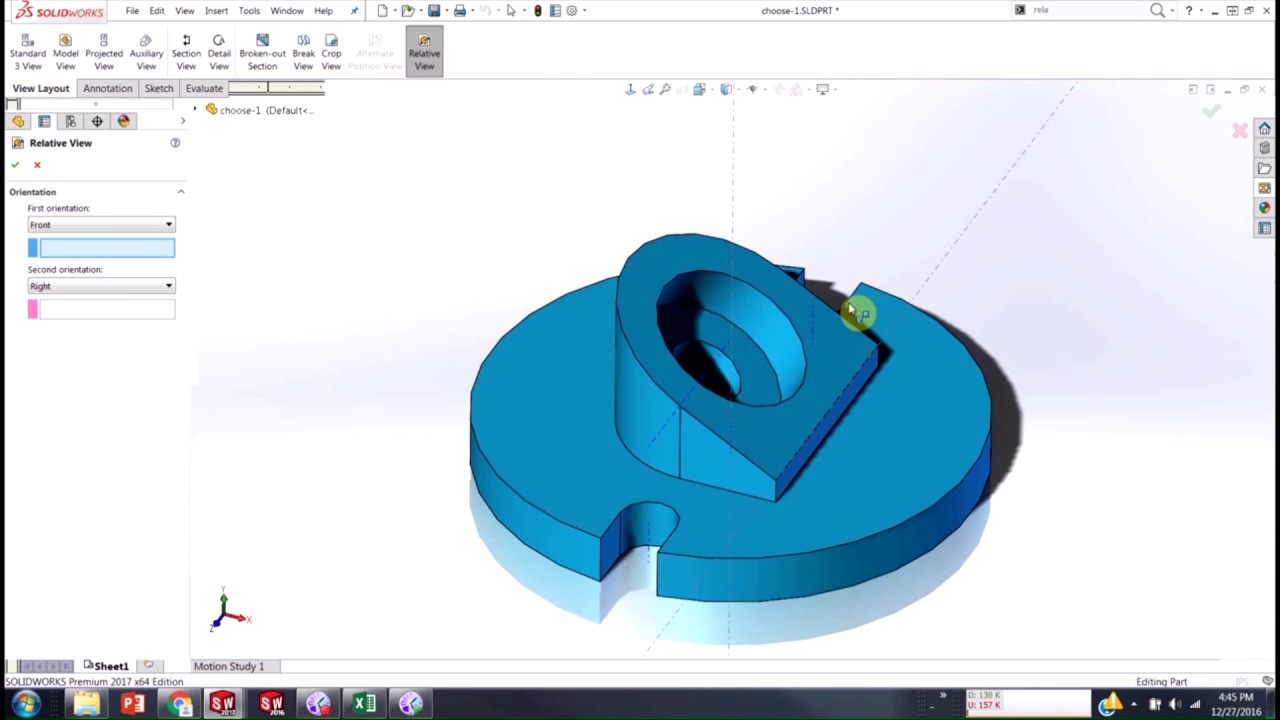Viewport: 1280px width, 720px height.
Task: Open the Insert menu
Action: (x=216, y=11)
